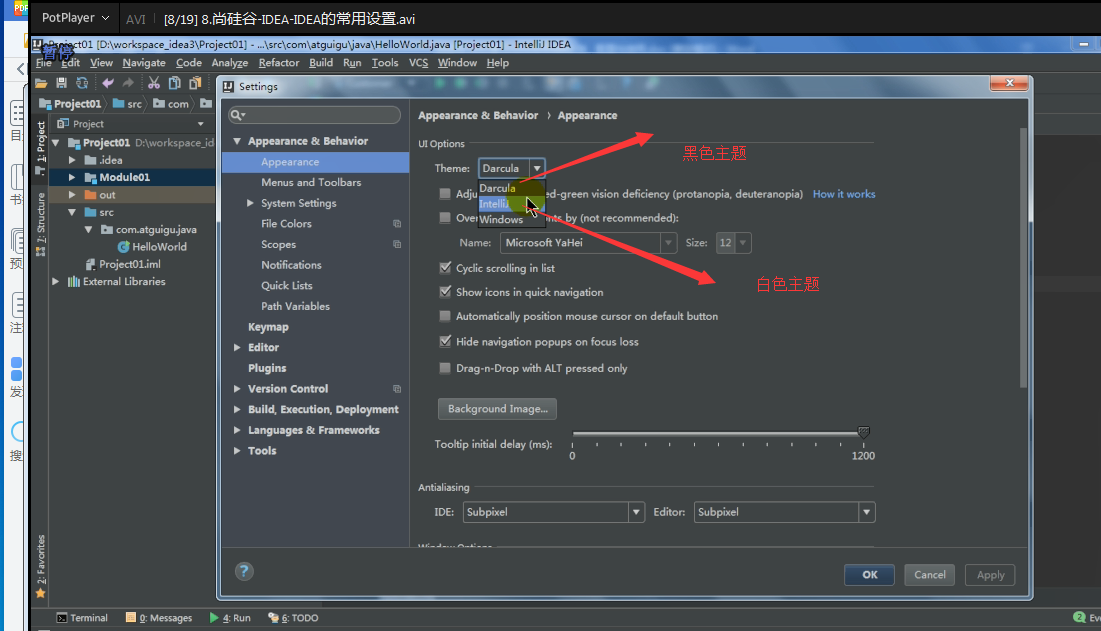Enable Drag-n-Drop with ALT pressed only
The image size is (1101, 631).
(445, 368)
